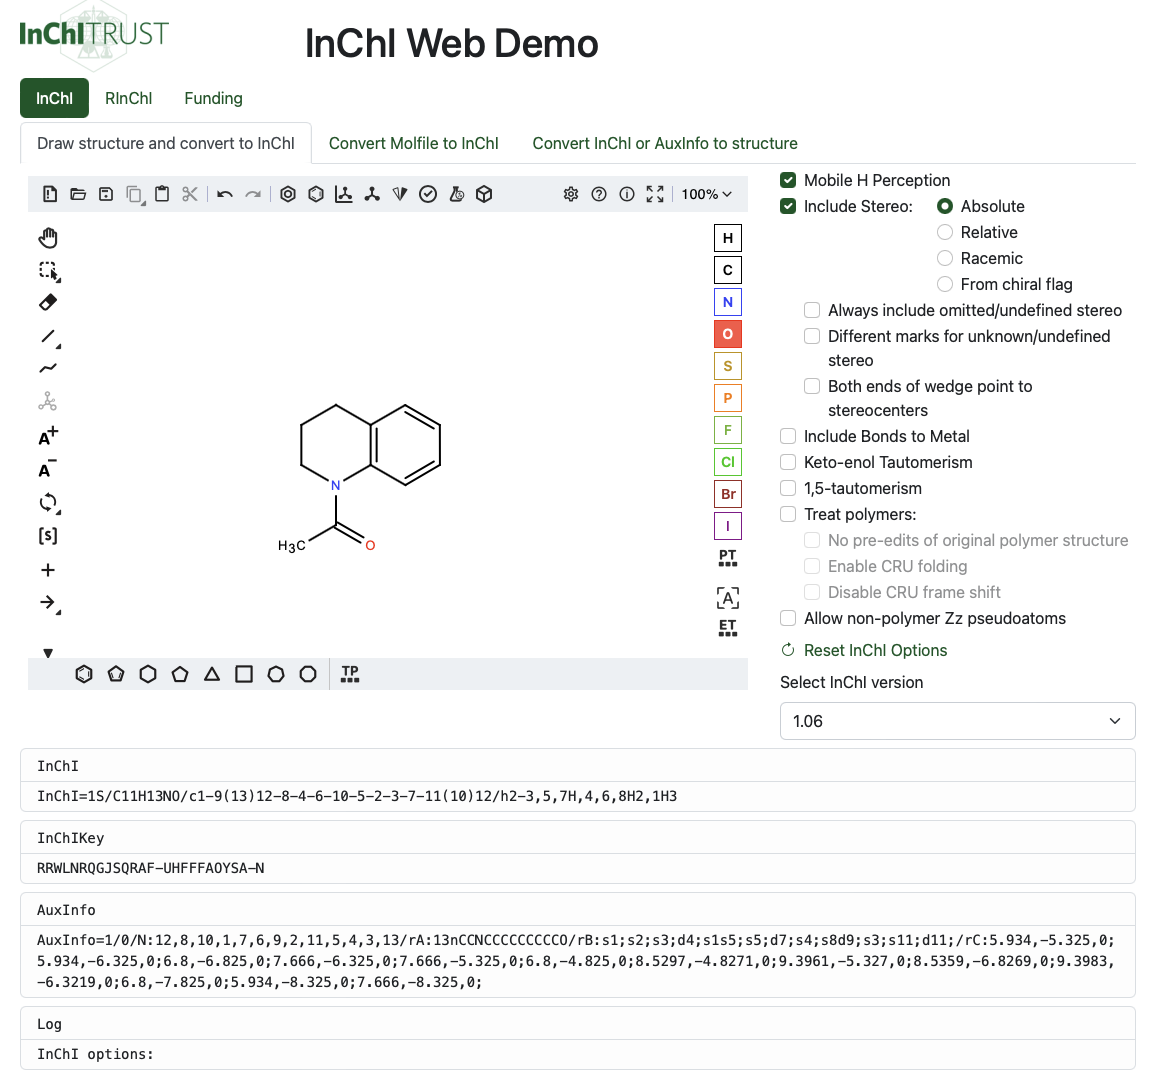This screenshot has width=1152, height=1084.
Task: Enable Keto-enol Tautomerism
Action: coord(788,462)
